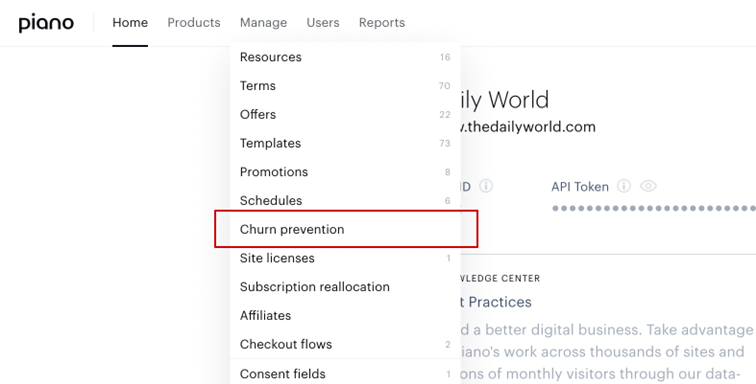Choose Templates menu item

[x=345, y=143]
